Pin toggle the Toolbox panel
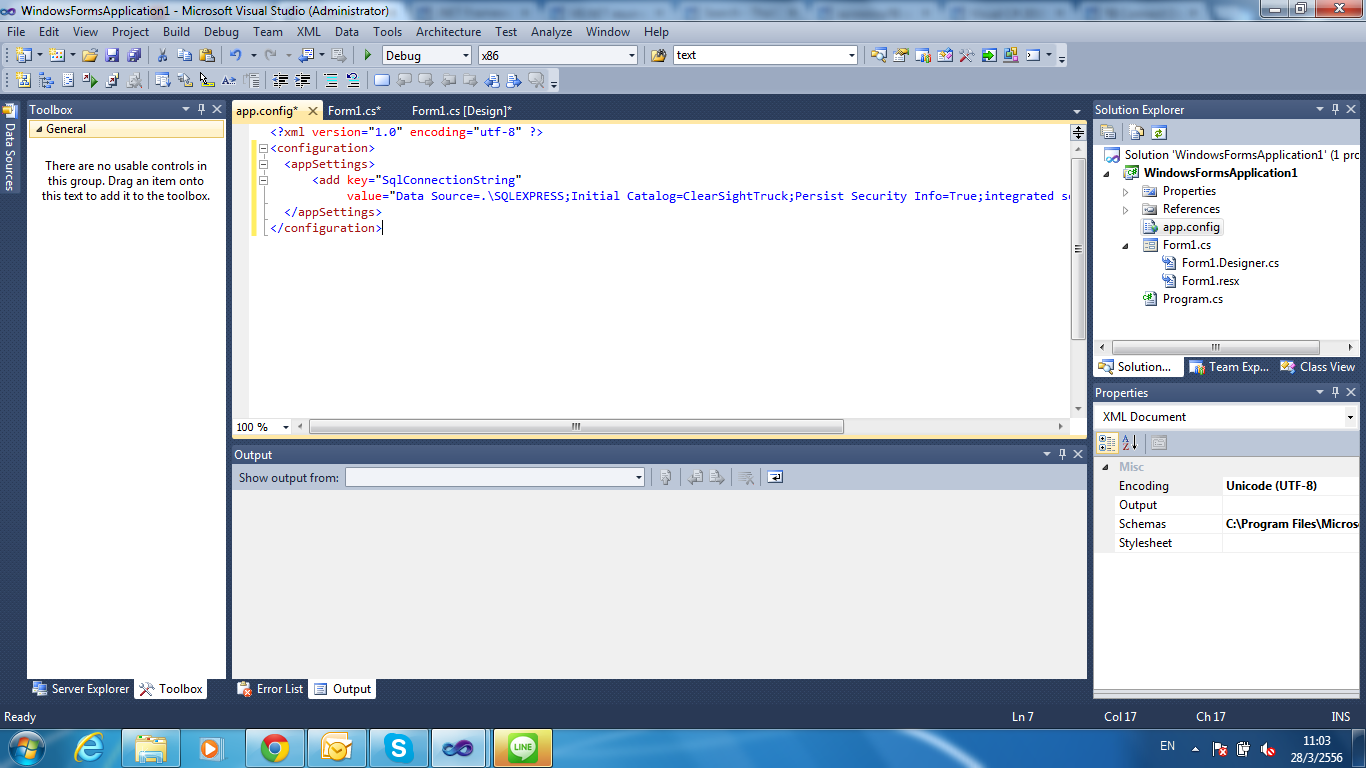The width and height of the screenshot is (1366, 768). click(x=201, y=109)
